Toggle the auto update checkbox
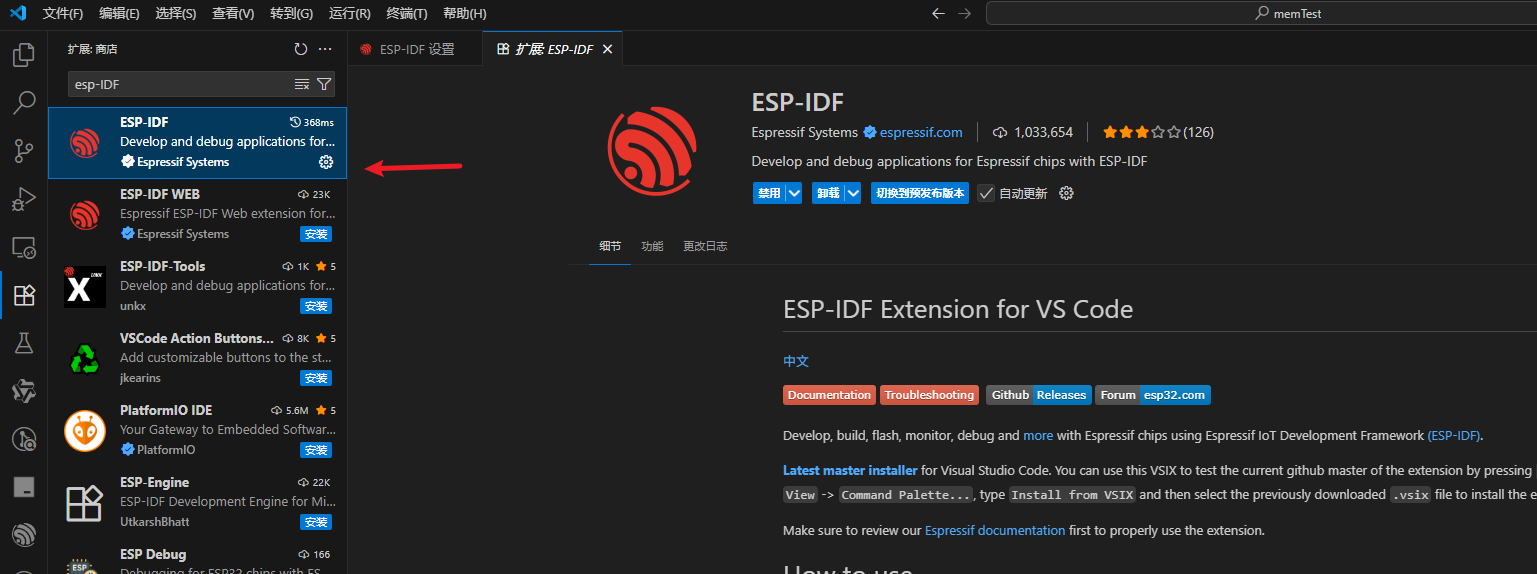The height and width of the screenshot is (574, 1537). click(x=986, y=193)
